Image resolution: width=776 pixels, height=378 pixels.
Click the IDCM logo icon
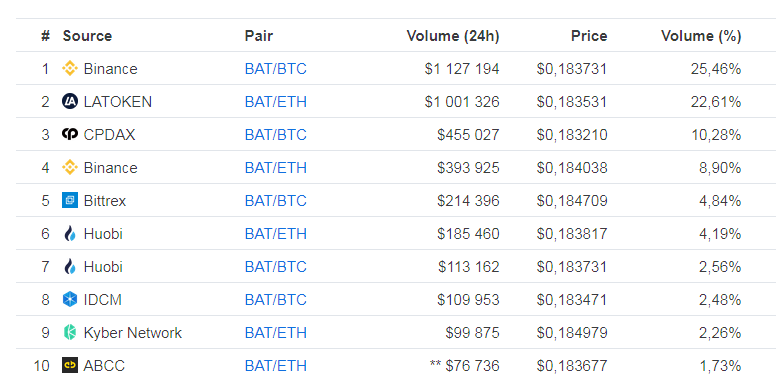click(70, 299)
